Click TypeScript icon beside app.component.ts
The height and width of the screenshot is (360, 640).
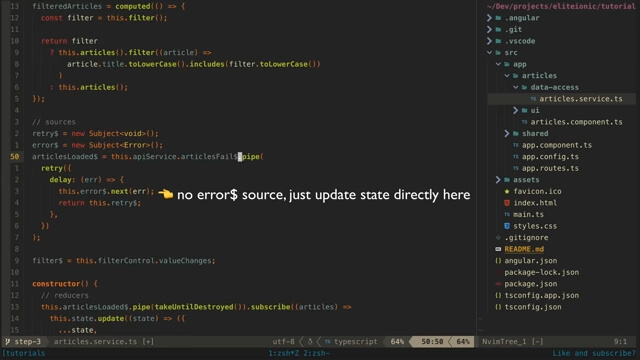point(516,145)
